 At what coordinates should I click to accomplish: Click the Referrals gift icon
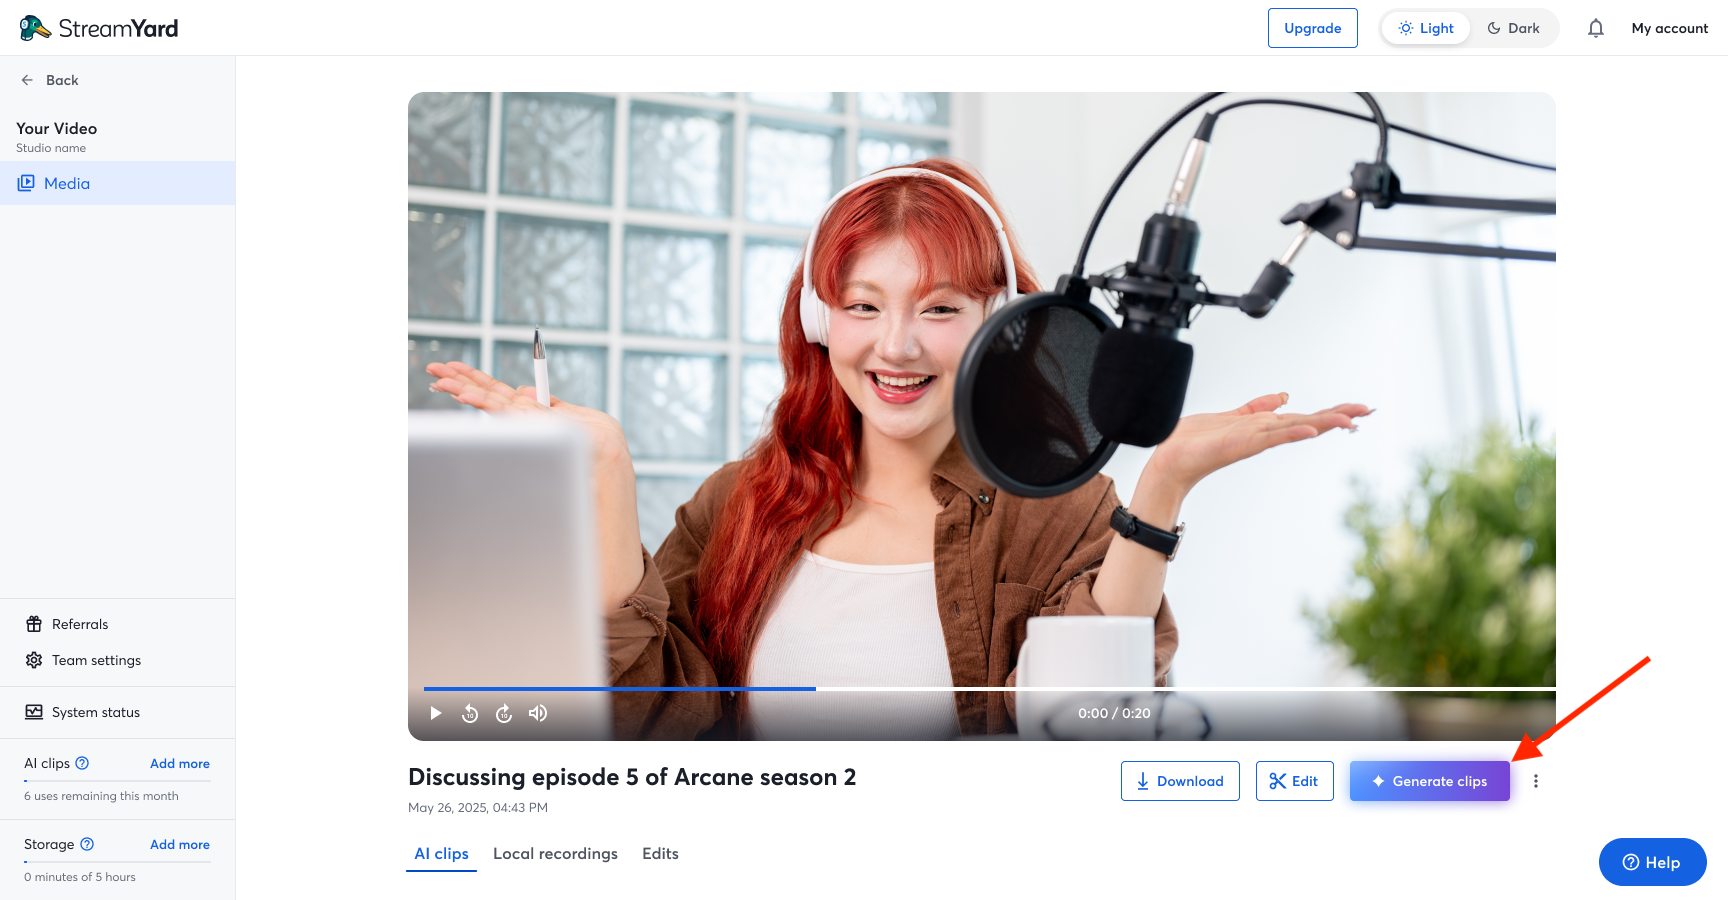(x=33, y=624)
